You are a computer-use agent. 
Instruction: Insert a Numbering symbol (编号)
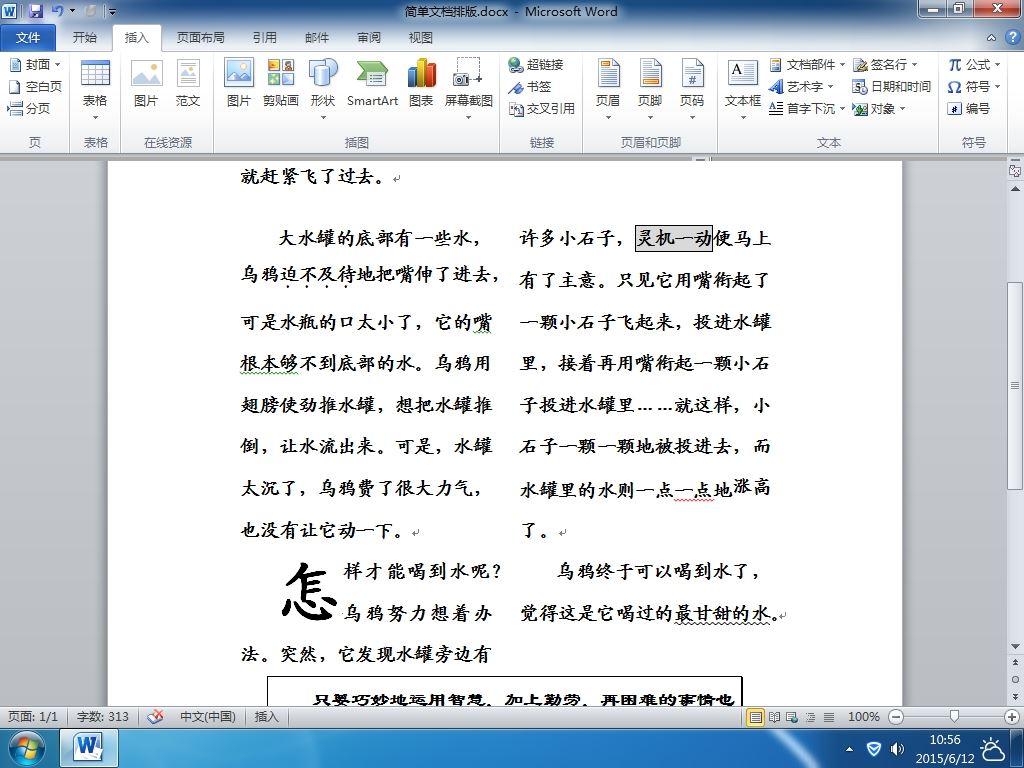[968, 108]
